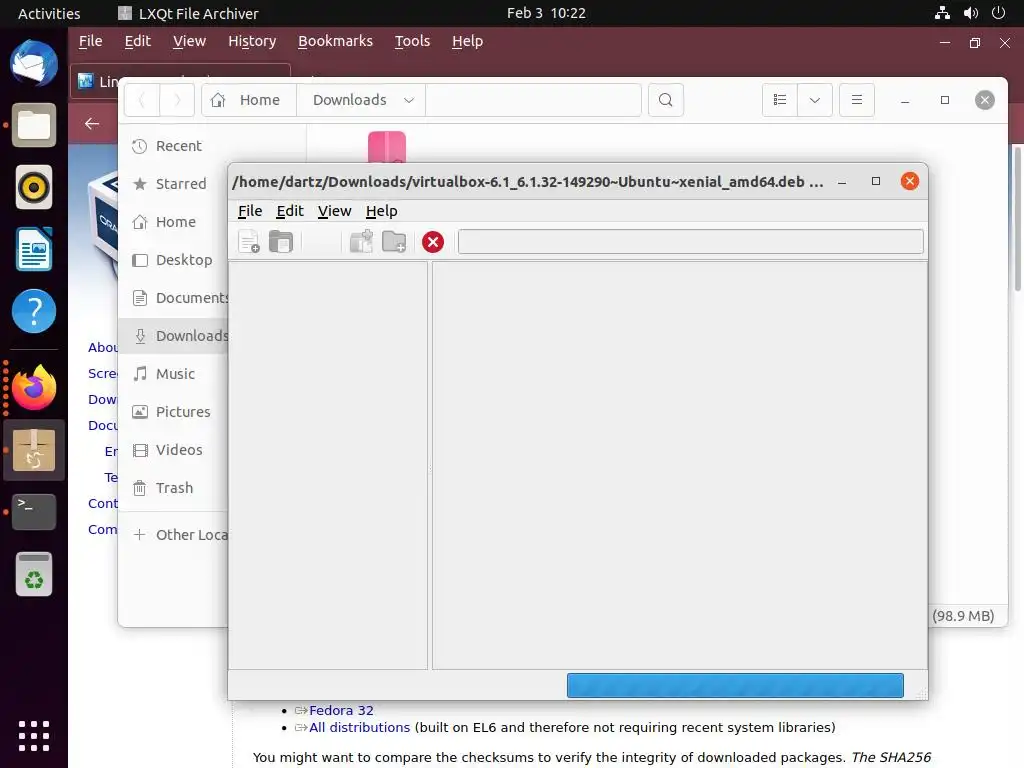This screenshot has width=1024, height=768.
Task: Open browser Bookmarks menu
Action: pos(335,41)
